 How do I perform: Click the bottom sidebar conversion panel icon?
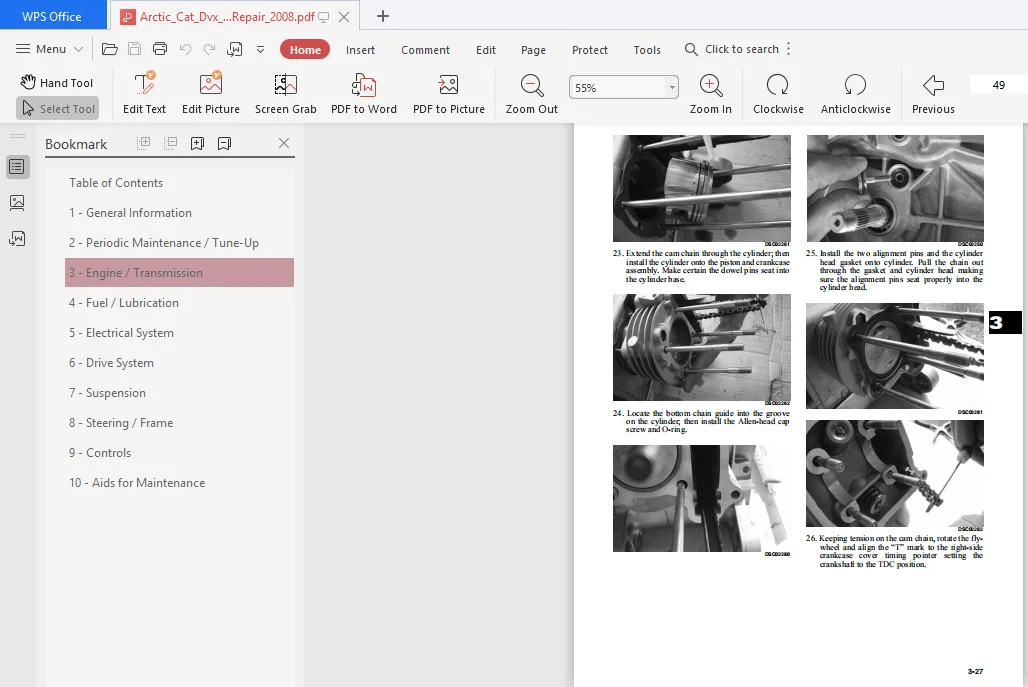[x=18, y=238]
